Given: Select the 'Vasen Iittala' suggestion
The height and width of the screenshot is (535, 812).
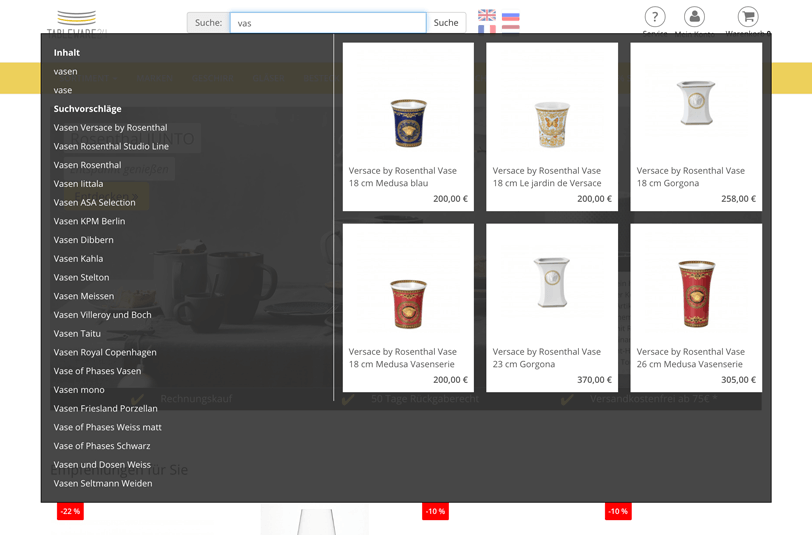Looking at the screenshot, I should tap(78, 184).
